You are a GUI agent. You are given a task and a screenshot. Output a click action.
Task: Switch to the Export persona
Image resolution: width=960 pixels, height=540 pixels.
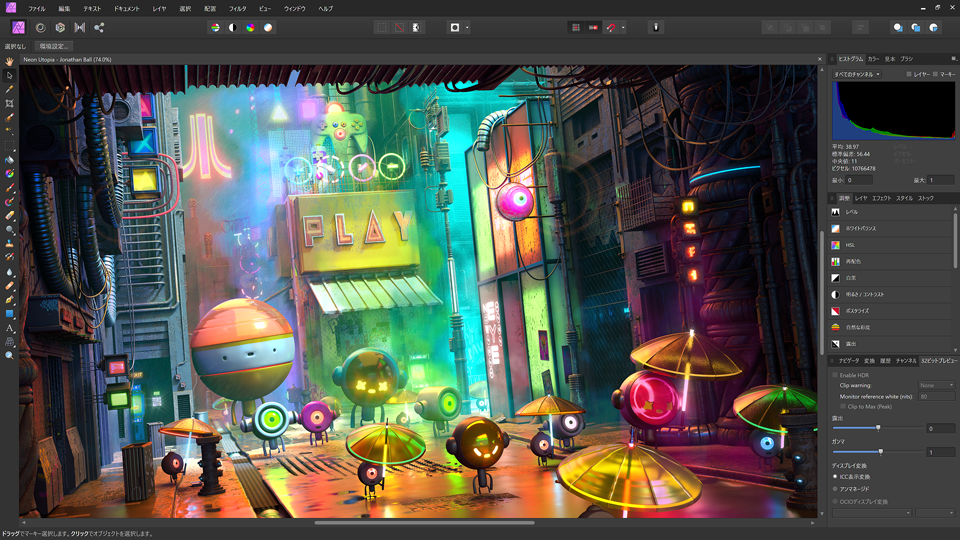point(99,28)
